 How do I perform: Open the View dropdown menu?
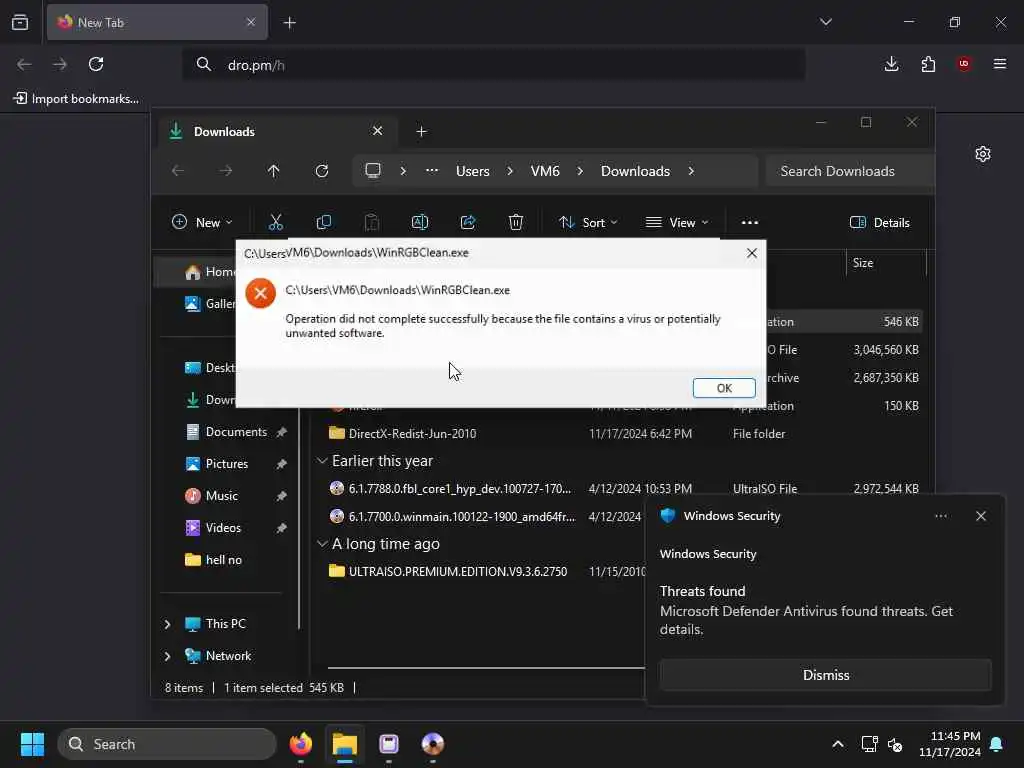(x=677, y=223)
